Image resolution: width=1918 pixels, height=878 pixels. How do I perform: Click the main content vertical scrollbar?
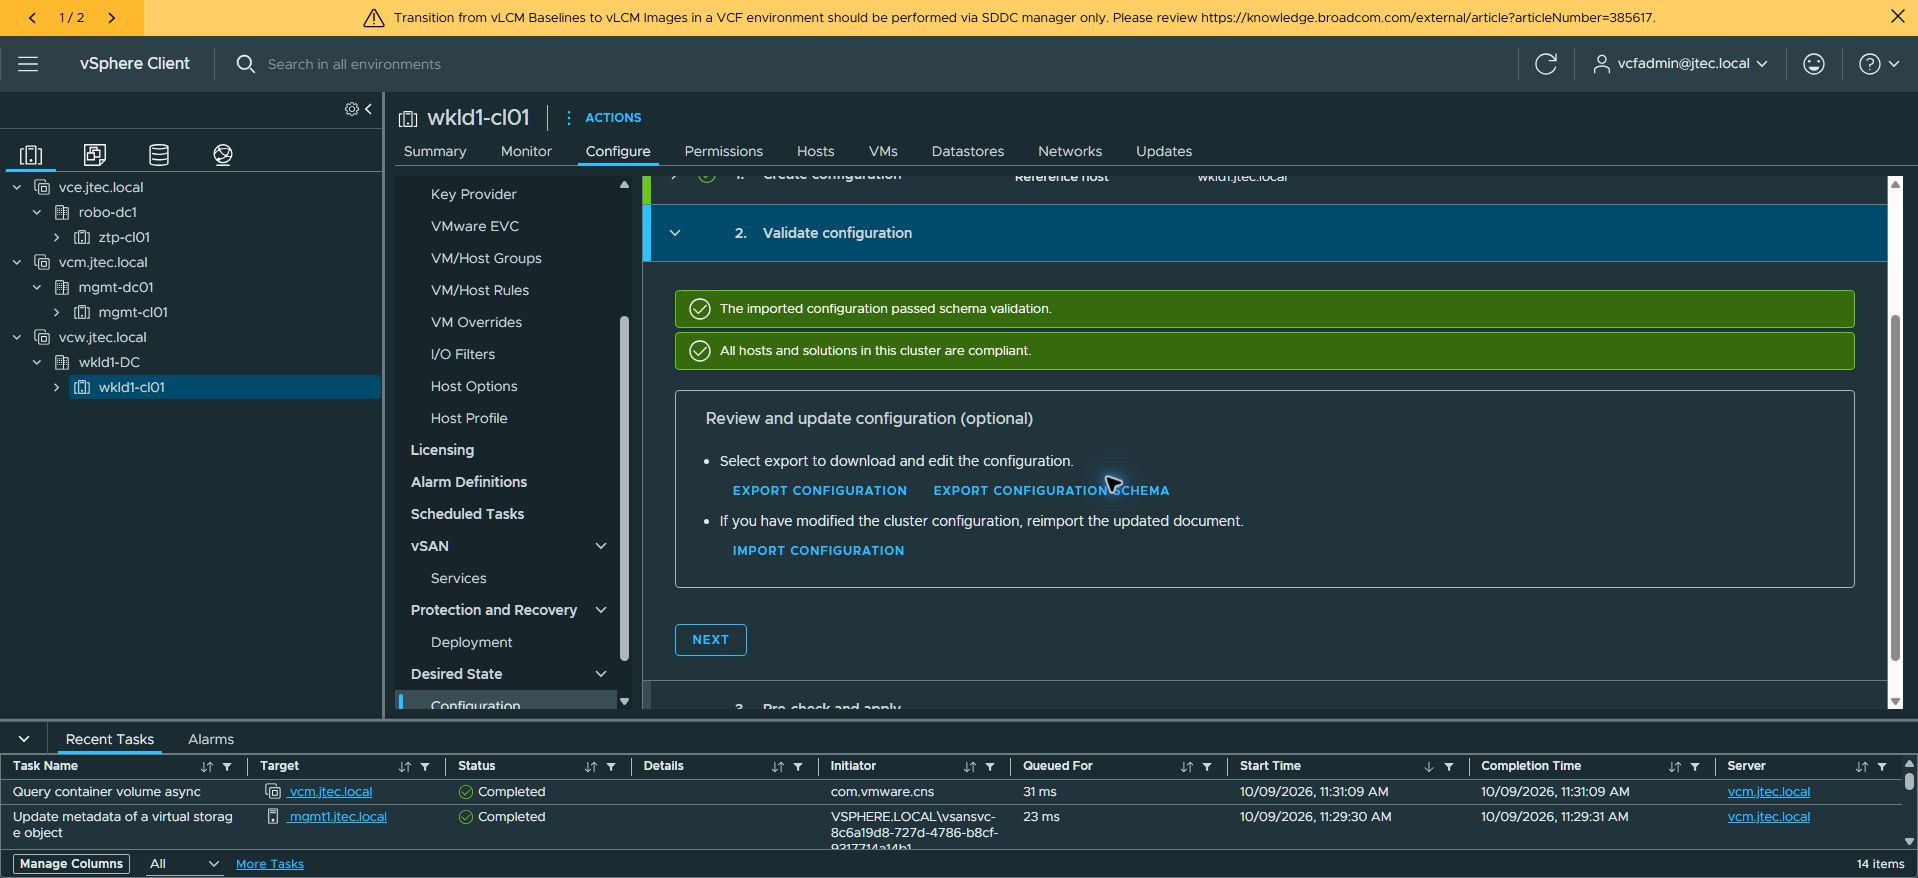pos(1894,488)
